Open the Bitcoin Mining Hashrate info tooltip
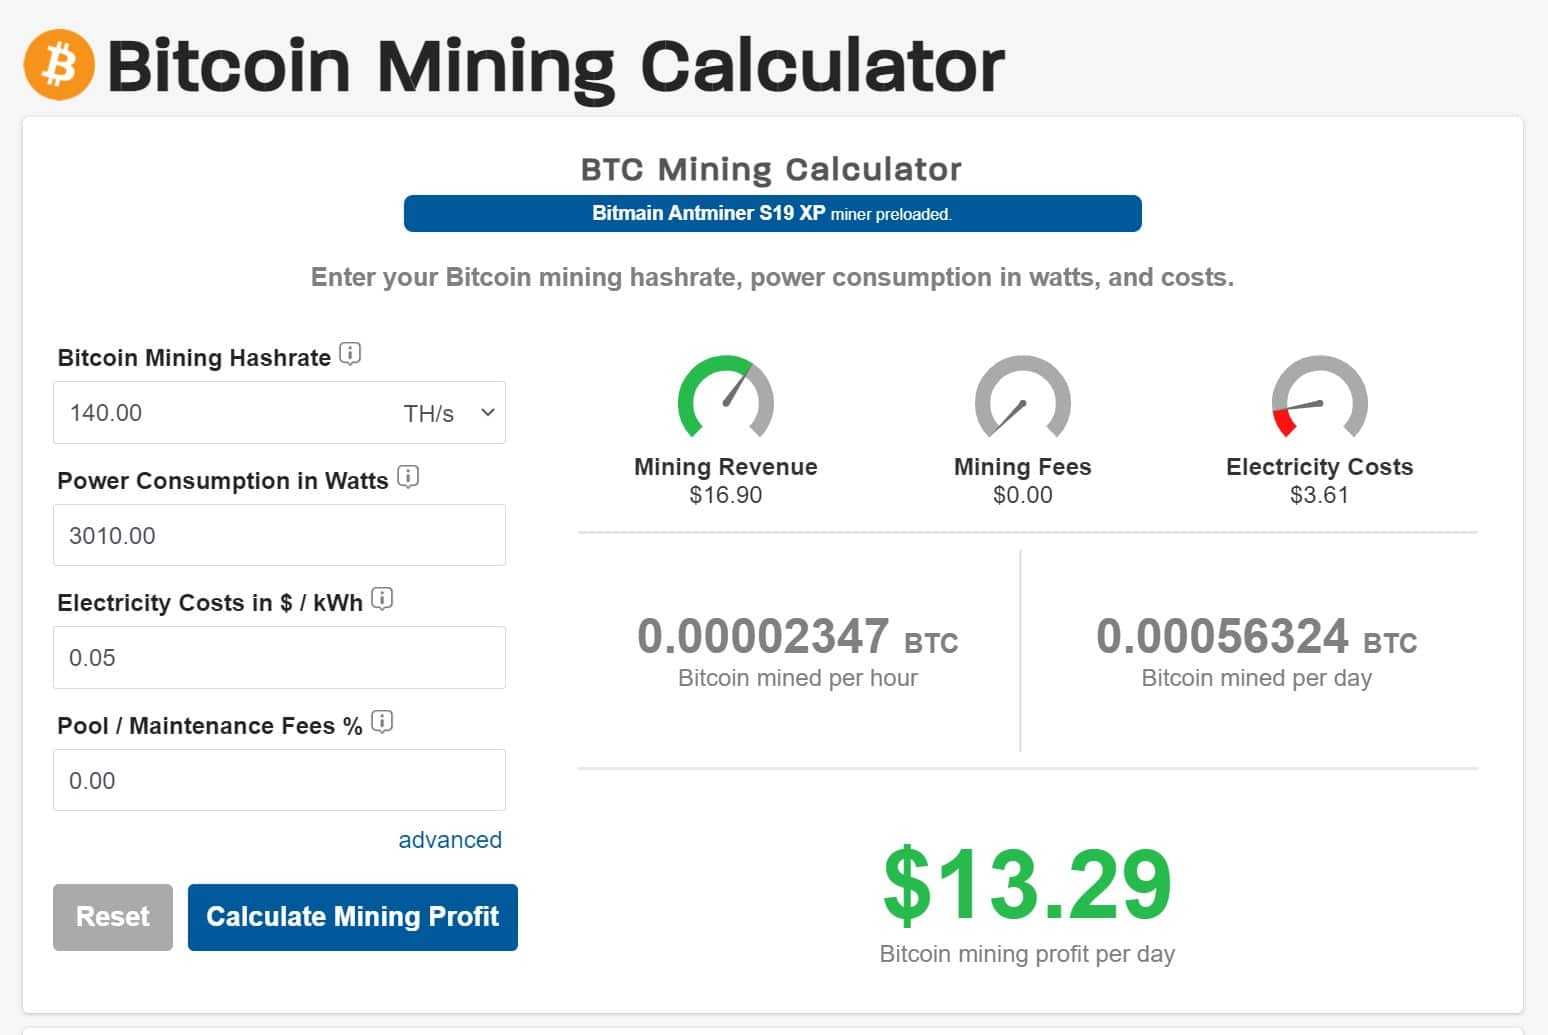The image size is (1548, 1035). [x=349, y=353]
